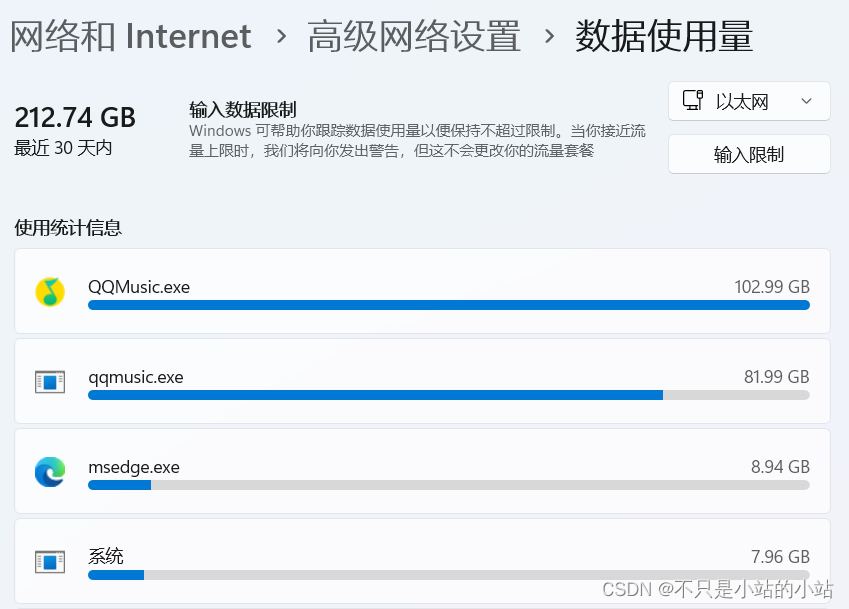
Task: Expand the network selector's down arrow
Action: (x=806, y=101)
